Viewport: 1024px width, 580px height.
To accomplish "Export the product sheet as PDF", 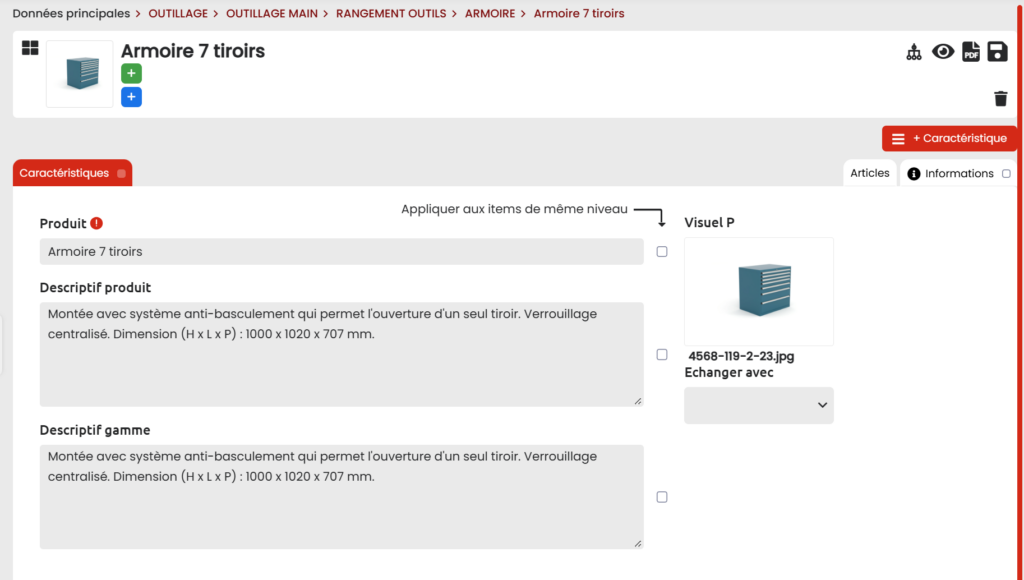I will [x=971, y=52].
